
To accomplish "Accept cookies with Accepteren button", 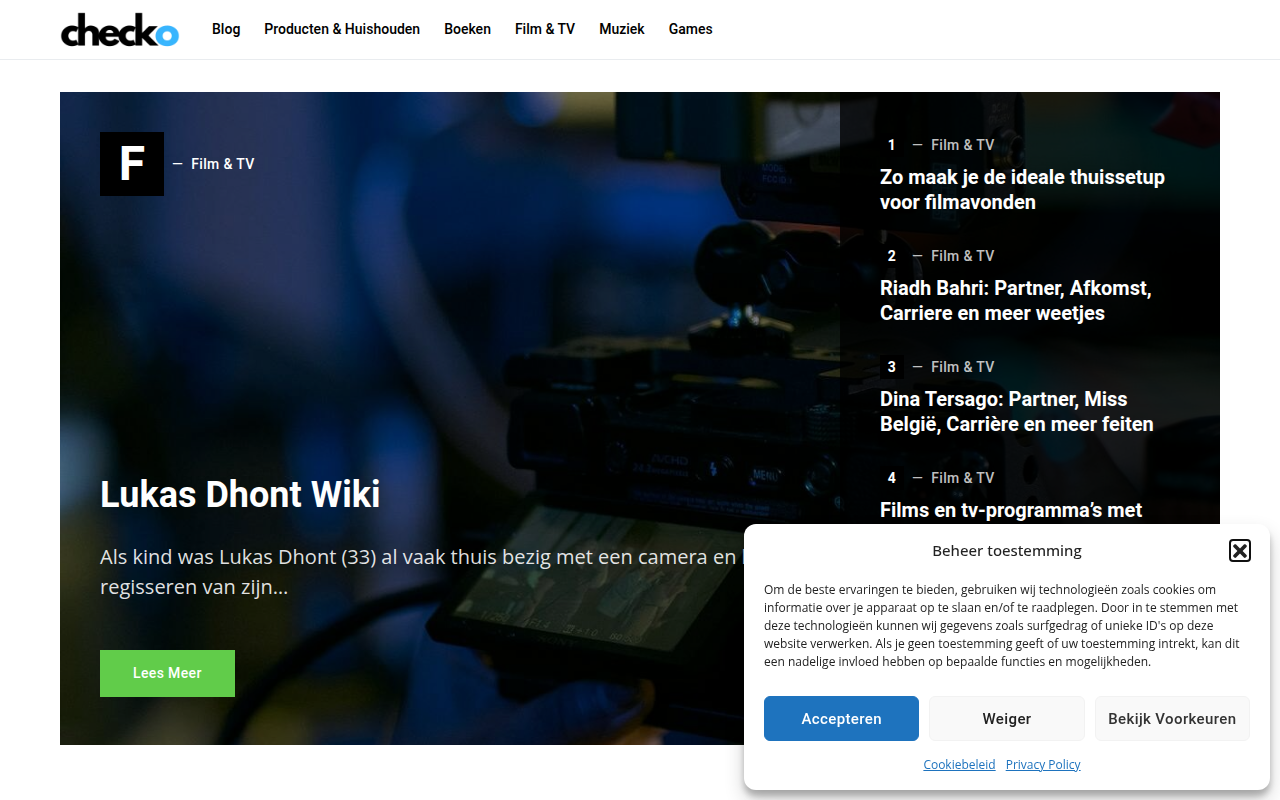I will click(x=841, y=719).
